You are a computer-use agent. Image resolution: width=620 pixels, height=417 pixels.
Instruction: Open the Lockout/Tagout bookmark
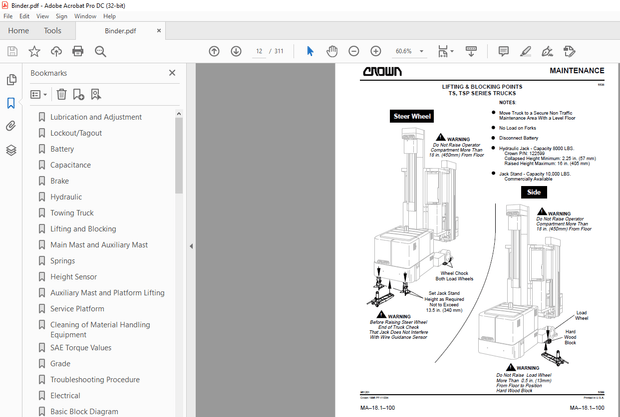(x=76, y=133)
